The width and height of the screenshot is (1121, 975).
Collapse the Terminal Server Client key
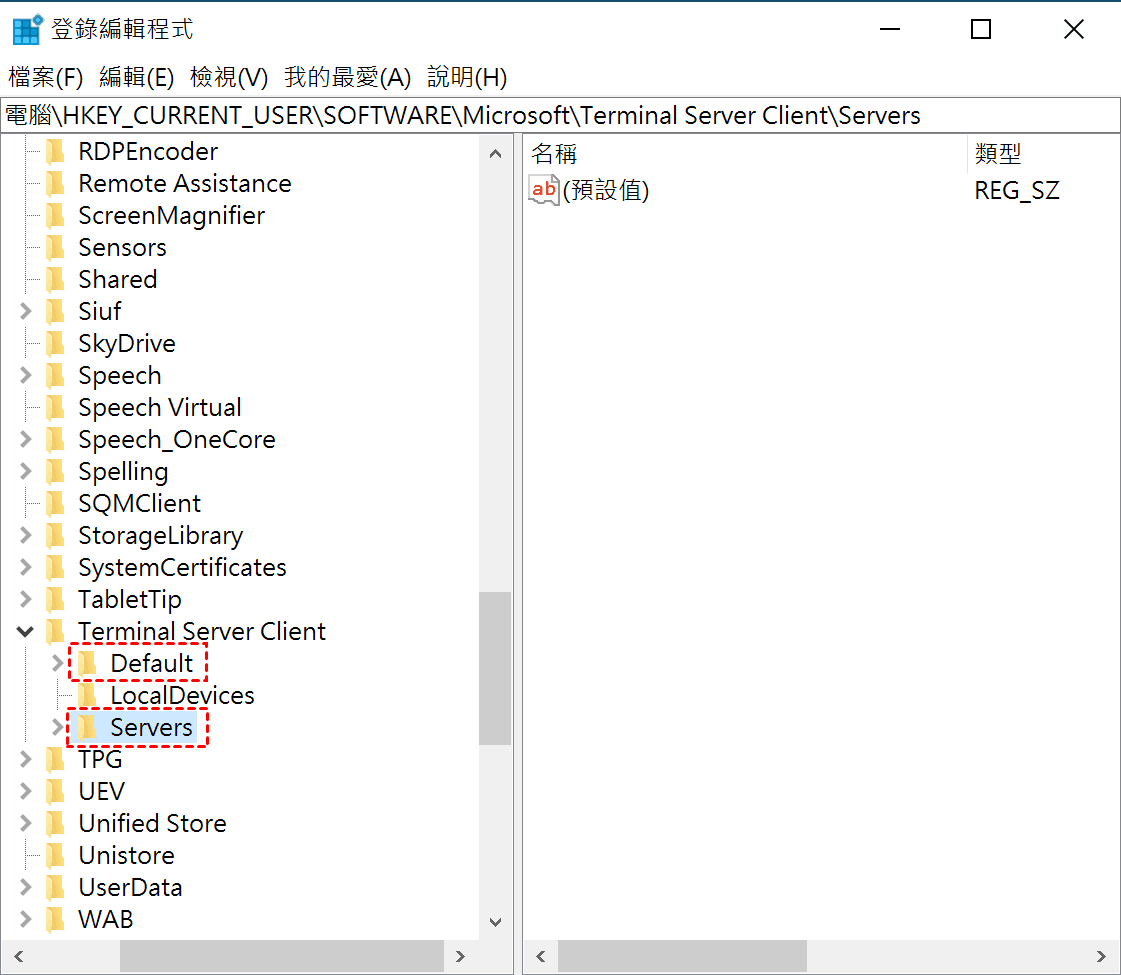(x=25, y=632)
